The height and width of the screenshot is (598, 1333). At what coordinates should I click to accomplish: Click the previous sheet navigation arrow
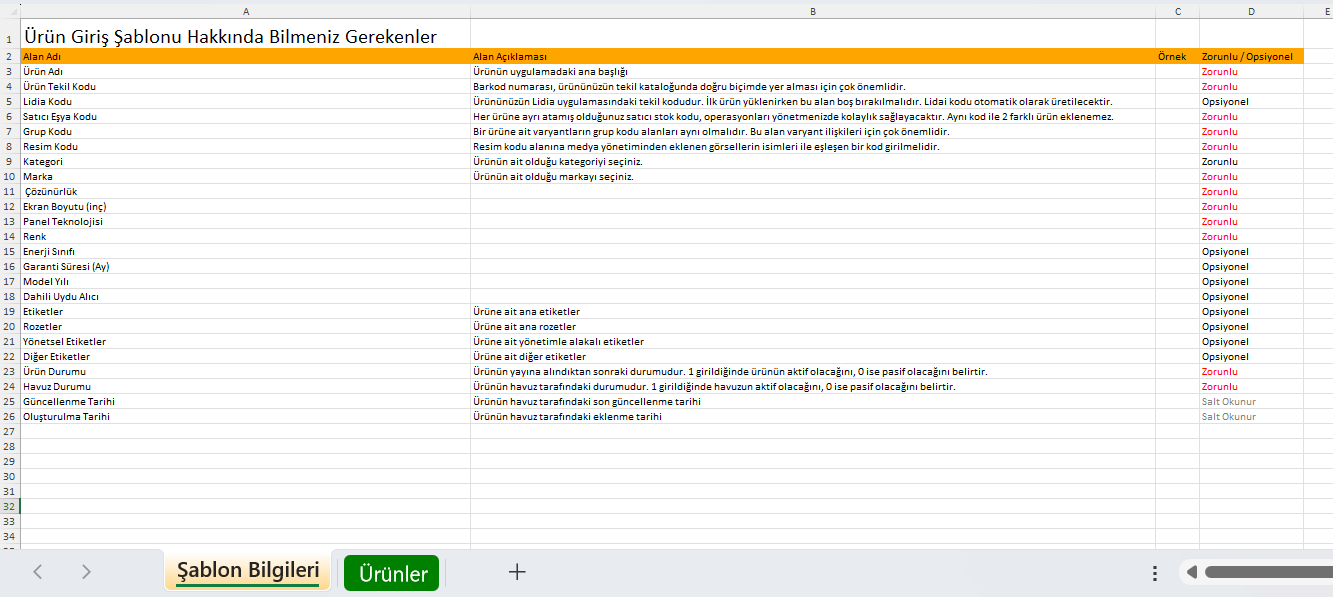[38, 572]
